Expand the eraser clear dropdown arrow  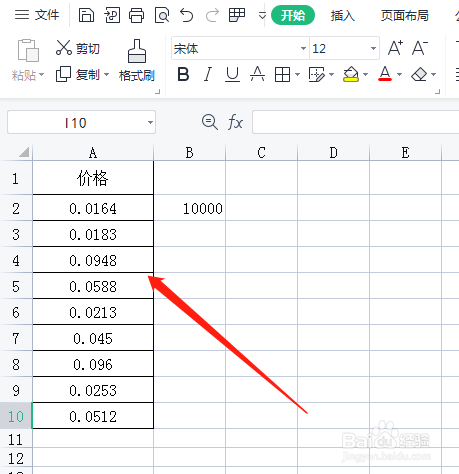(x=434, y=74)
